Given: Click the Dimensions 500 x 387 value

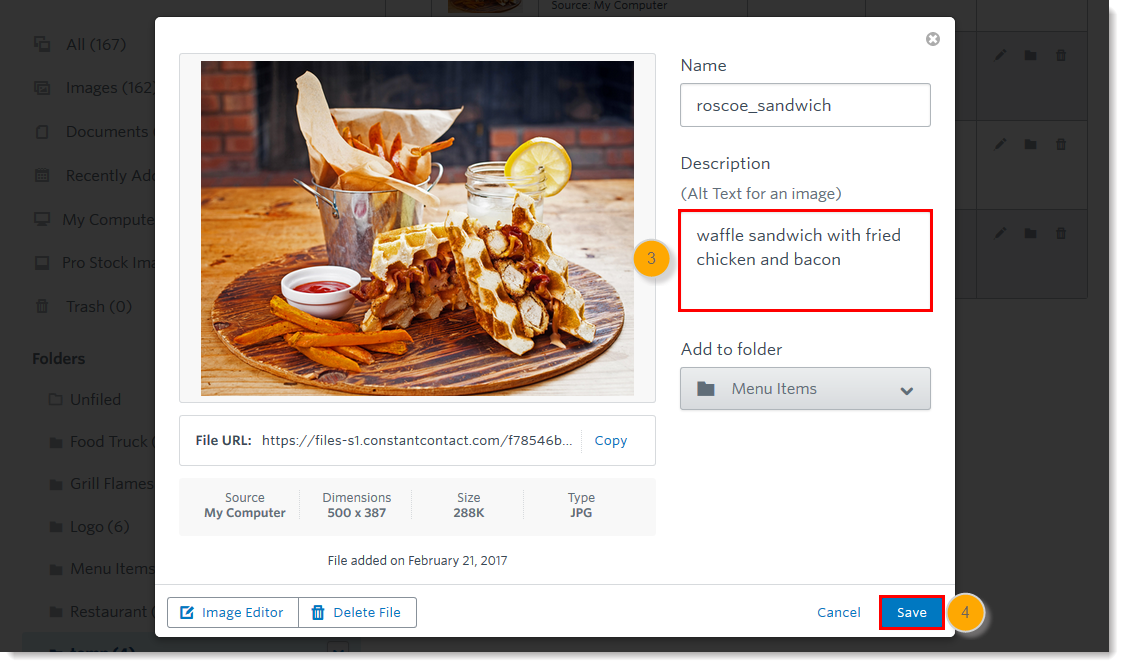Looking at the screenshot, I should click(x=356, y=513).
